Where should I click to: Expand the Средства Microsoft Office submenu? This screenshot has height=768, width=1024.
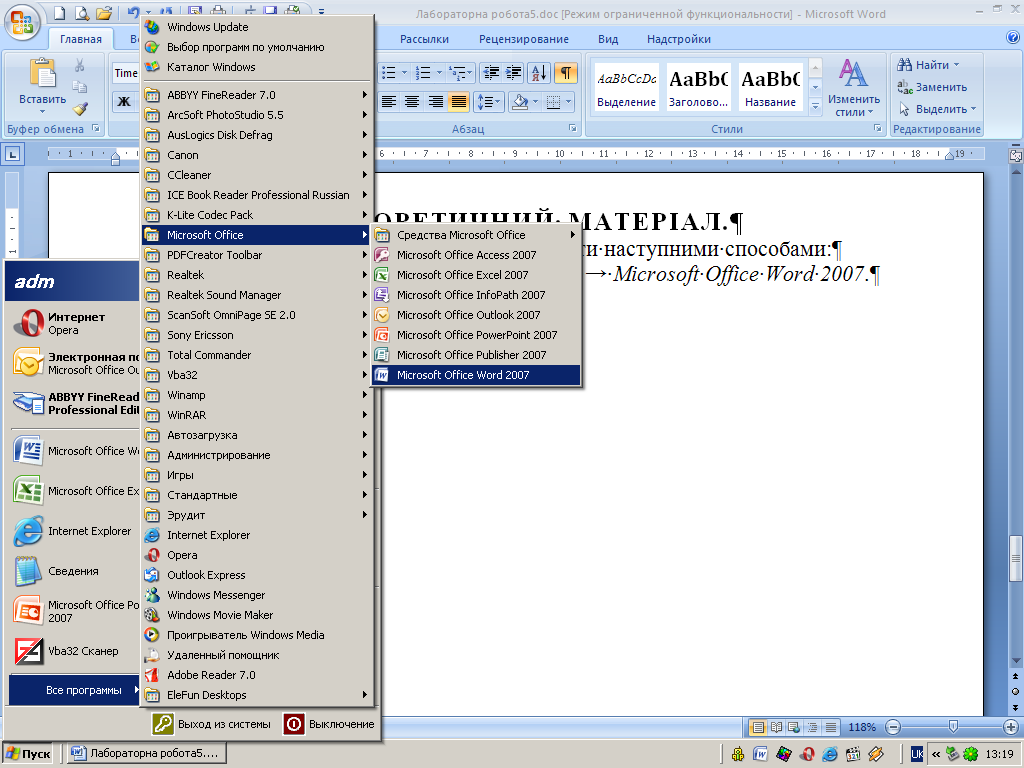coord(476,235)
